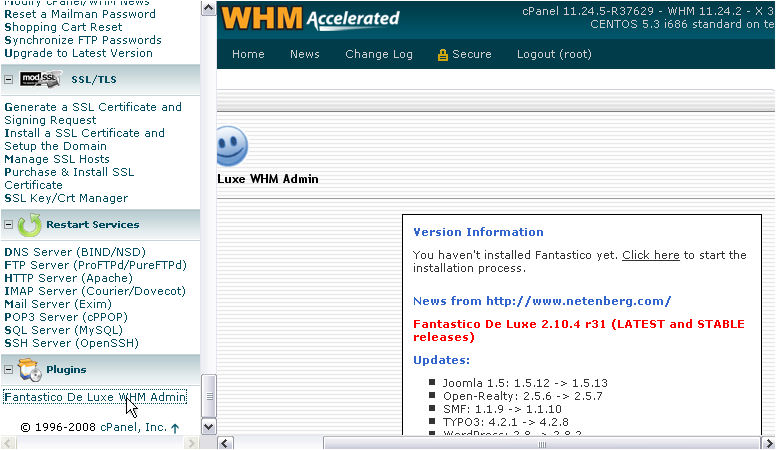Click the padlock icon next to Secure
This screenshot has width=776, height=450.
(442, 55)
